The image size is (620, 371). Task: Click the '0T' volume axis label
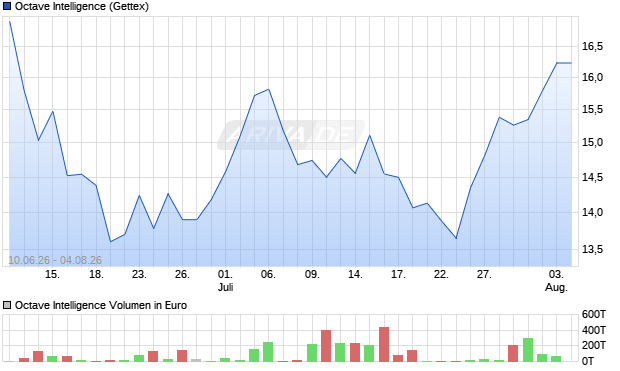tap(588, 361)
